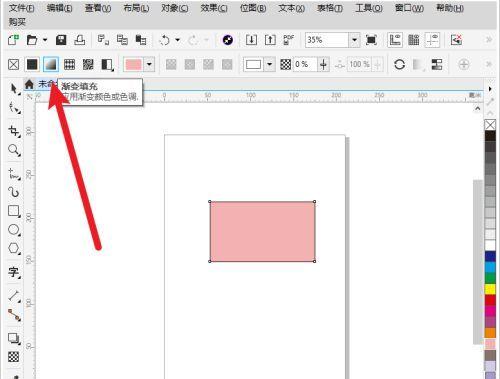Select the No fill icon

point(13,64)
